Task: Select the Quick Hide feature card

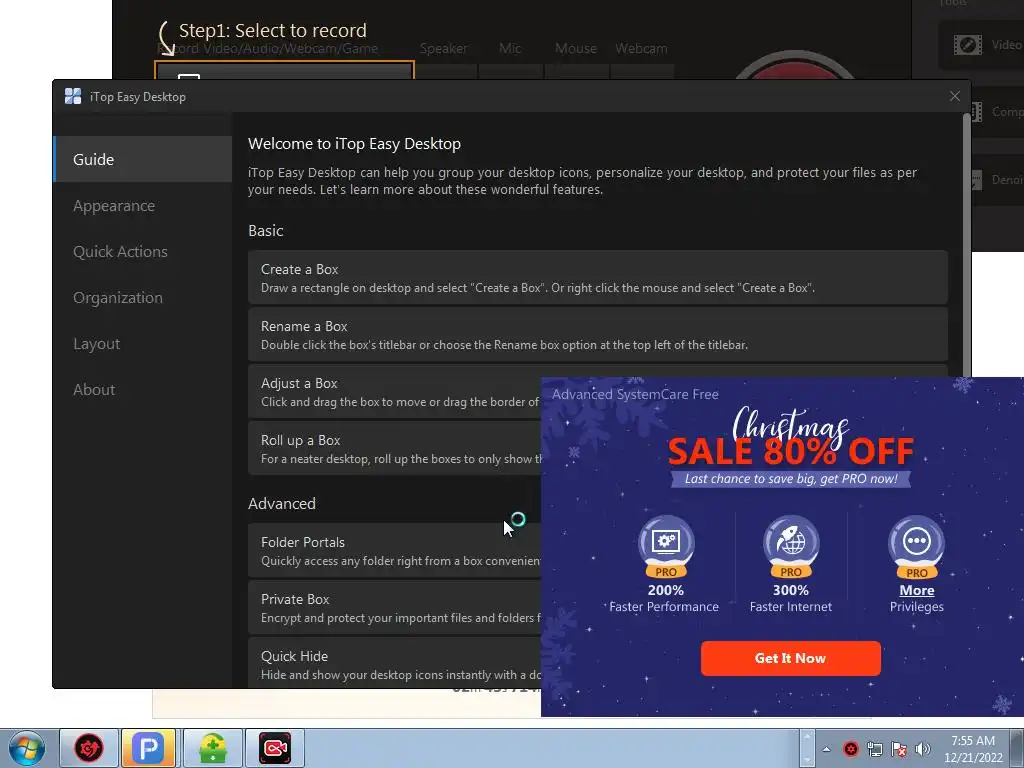Action: click(394, 664)
